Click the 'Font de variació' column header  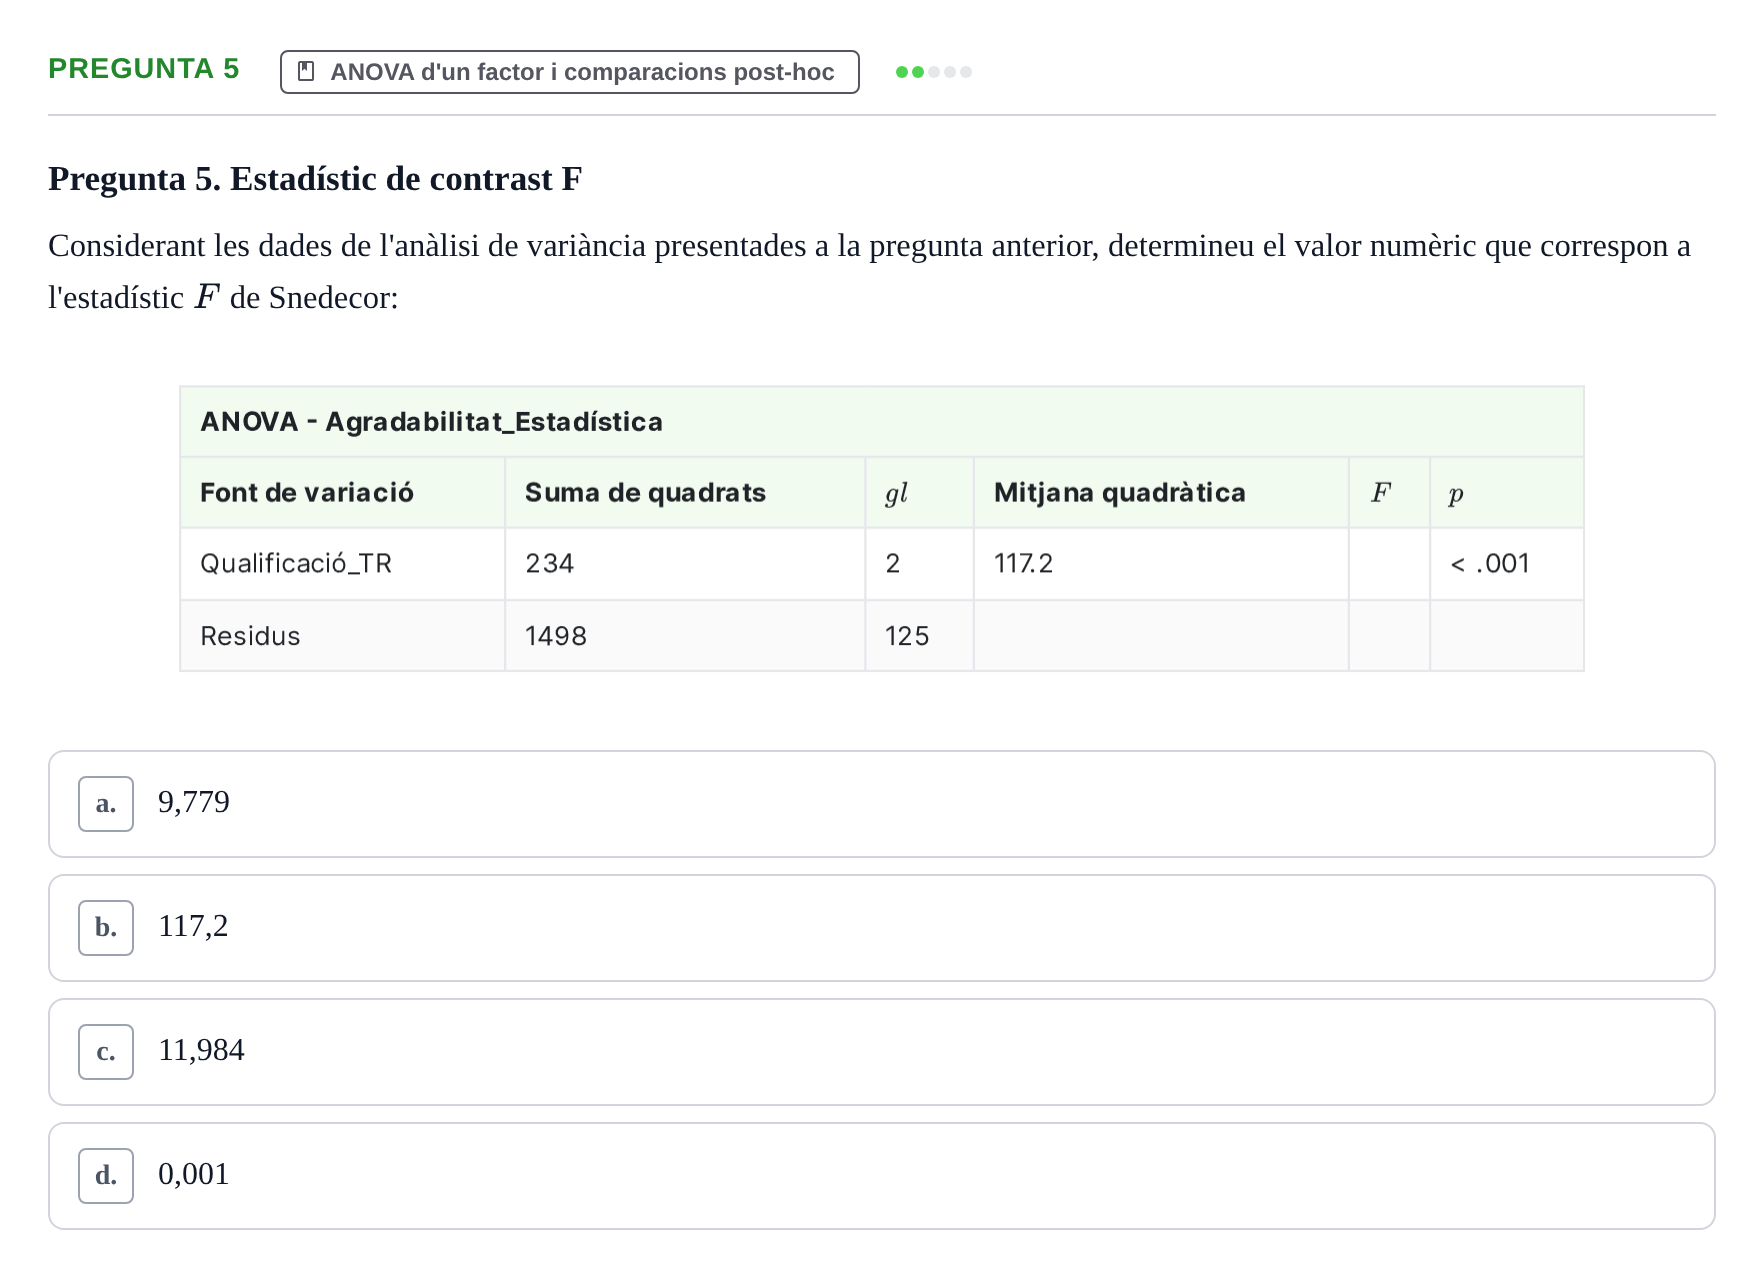point(307,493)
